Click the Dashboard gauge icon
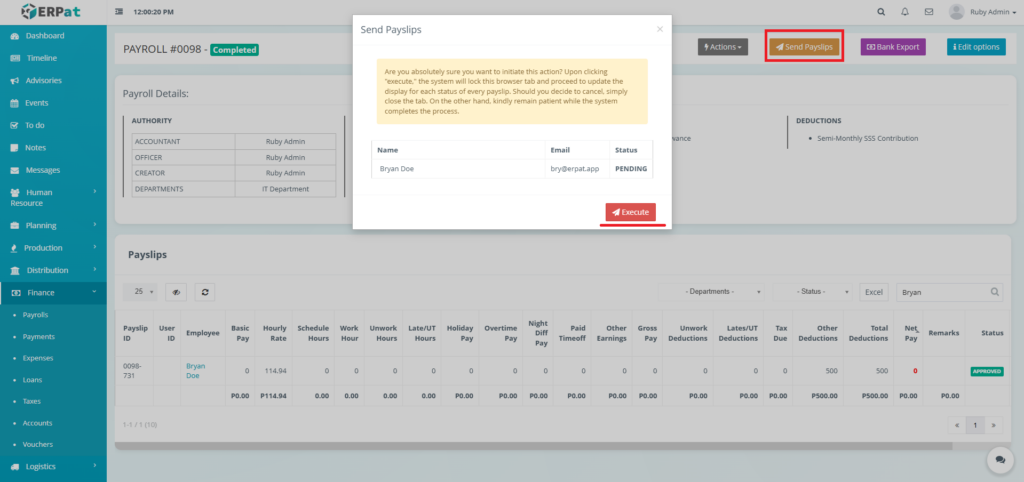The height and width of the screenshot is (482, 1024). click(x=14, y=36)
